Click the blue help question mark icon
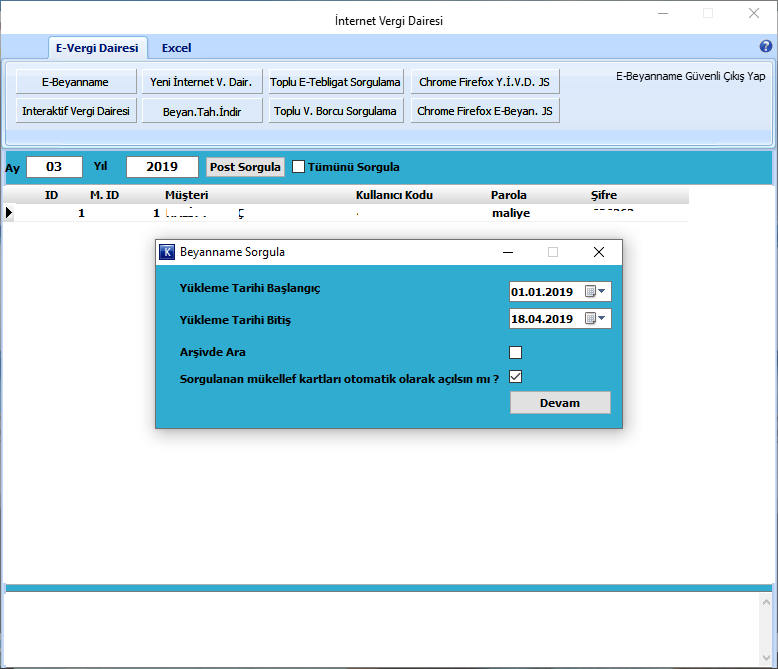778x669 pixels. 766,47
